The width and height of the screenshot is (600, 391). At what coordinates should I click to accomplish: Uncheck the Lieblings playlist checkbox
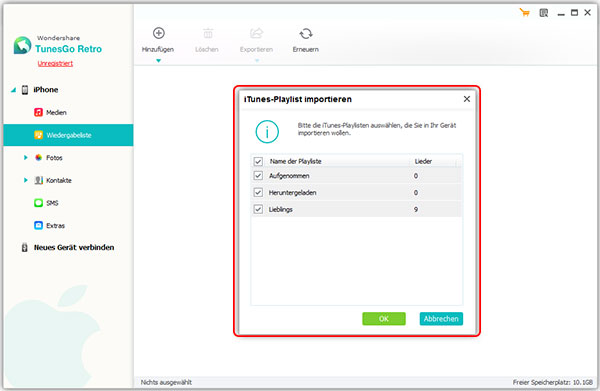(258, 209)
